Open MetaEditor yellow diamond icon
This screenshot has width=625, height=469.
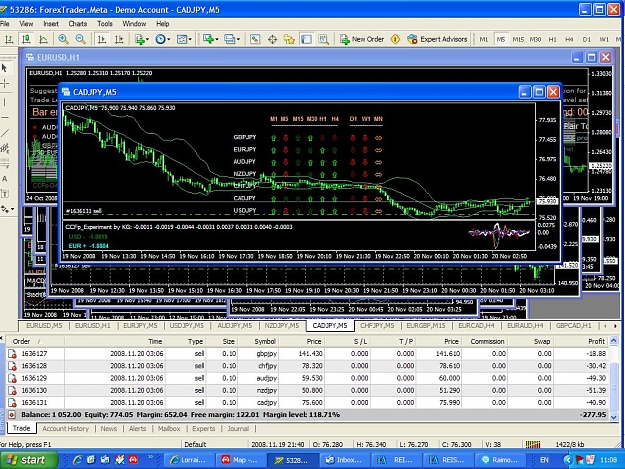[395, 39]
